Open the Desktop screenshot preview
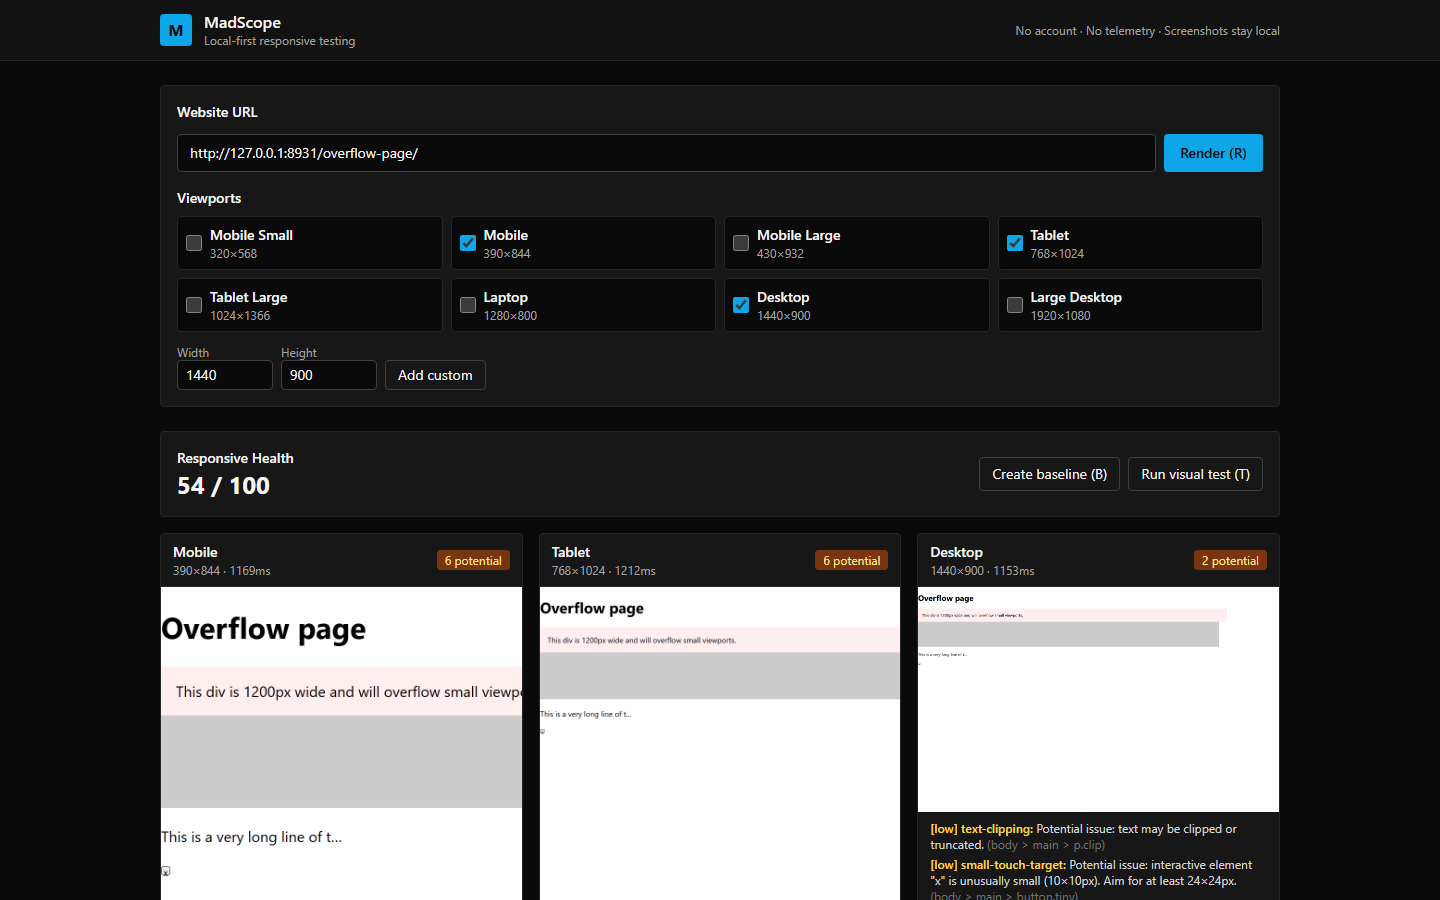The image size is (1440, 900). (1098, 699)
